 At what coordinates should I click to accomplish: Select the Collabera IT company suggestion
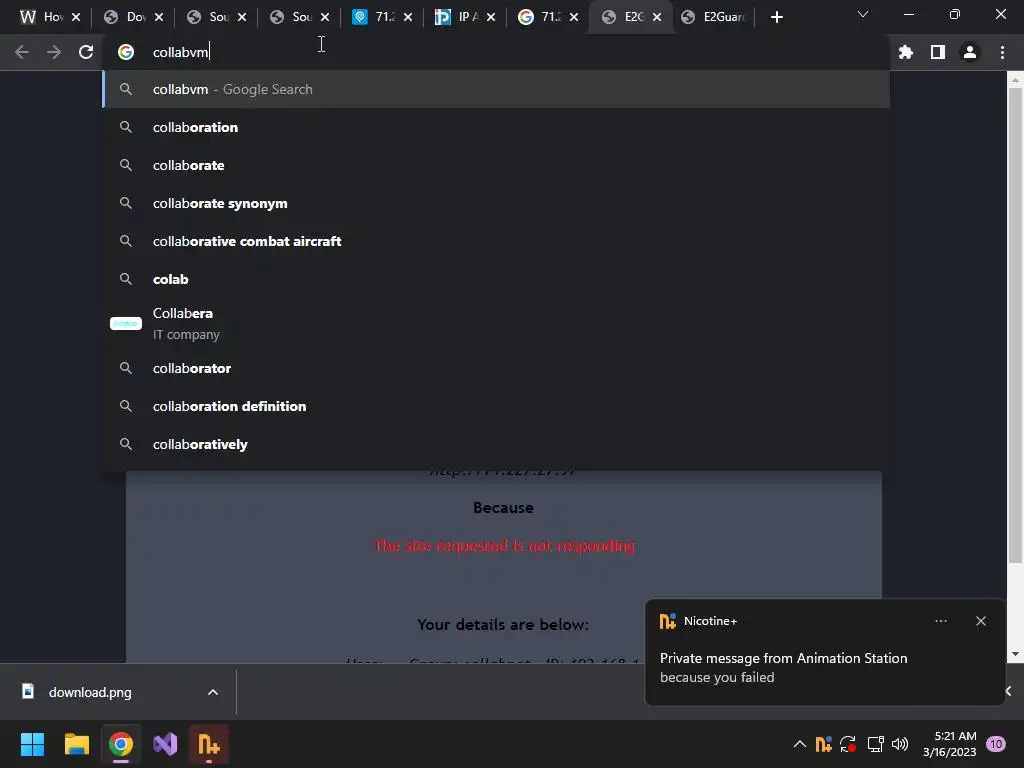point(496,323)
